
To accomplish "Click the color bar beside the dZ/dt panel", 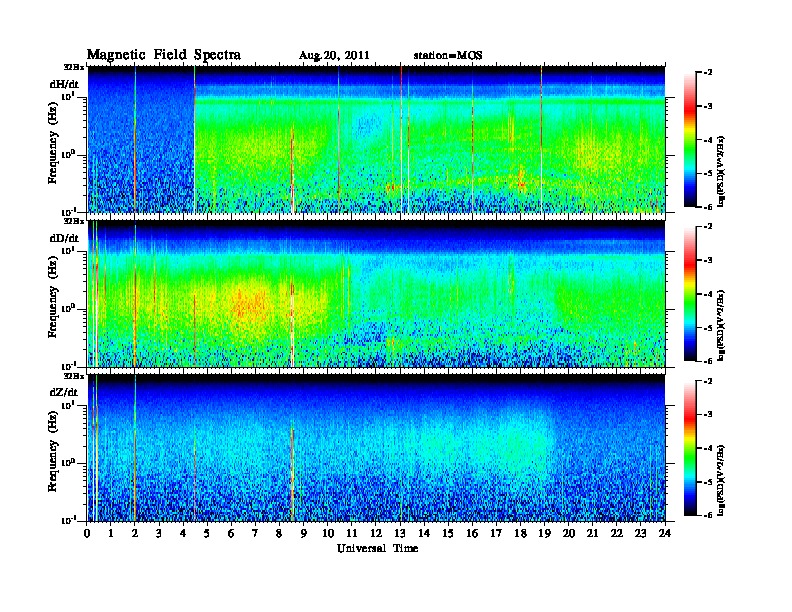I will pos(690,448).
